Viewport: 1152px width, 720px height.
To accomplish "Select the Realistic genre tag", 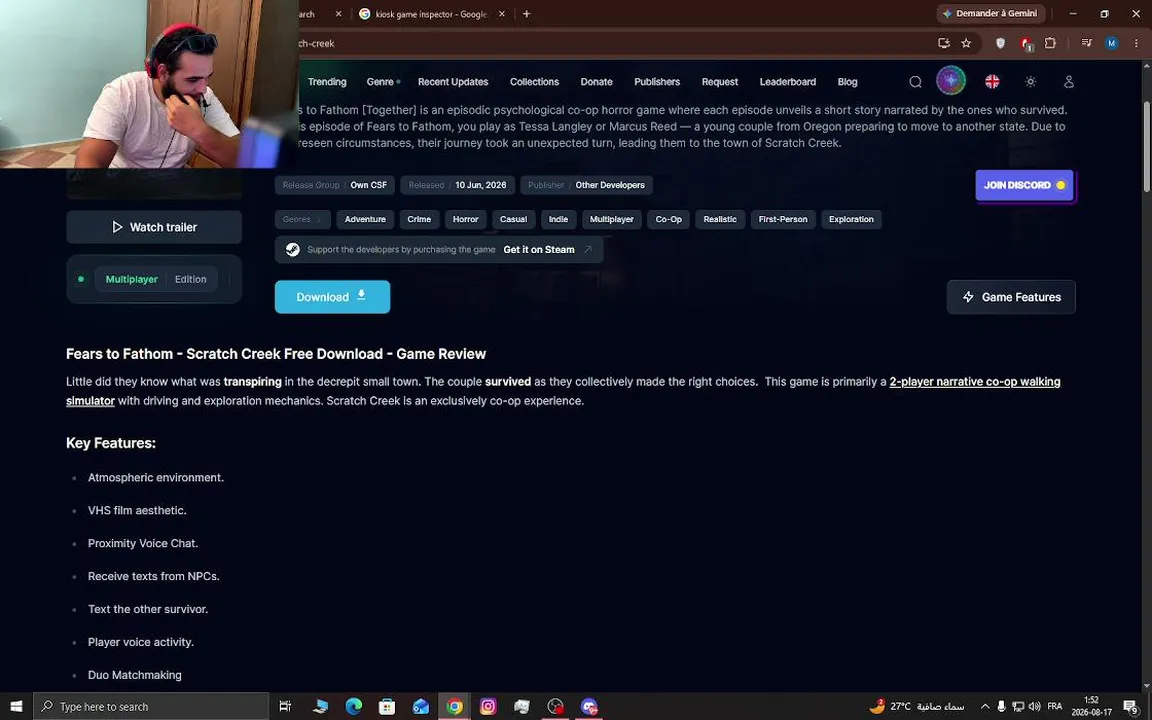I will [x=720, y=219].
